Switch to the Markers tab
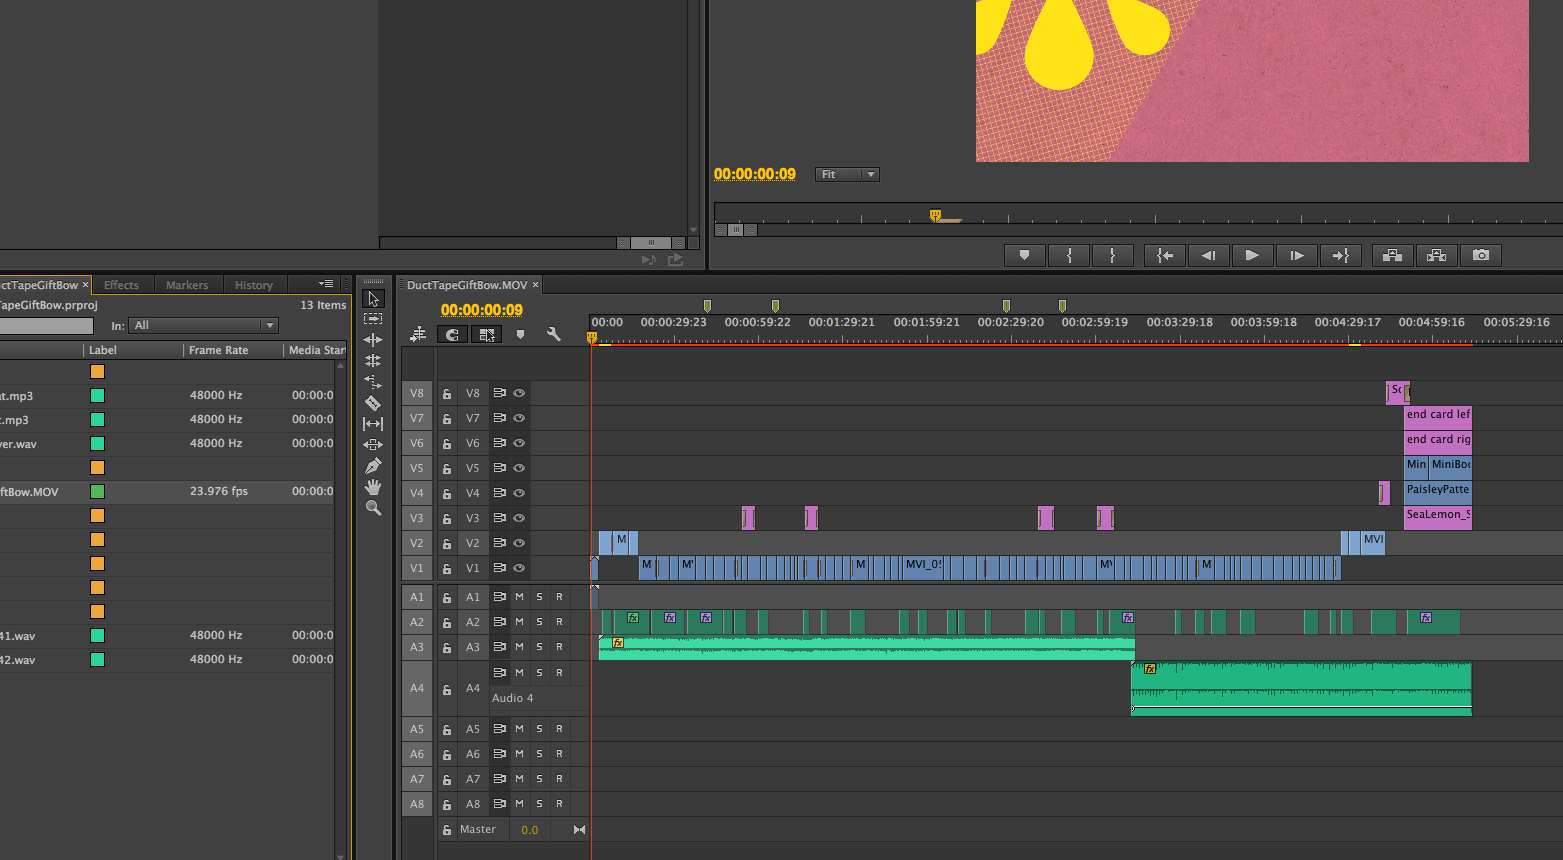 [187, 285]
